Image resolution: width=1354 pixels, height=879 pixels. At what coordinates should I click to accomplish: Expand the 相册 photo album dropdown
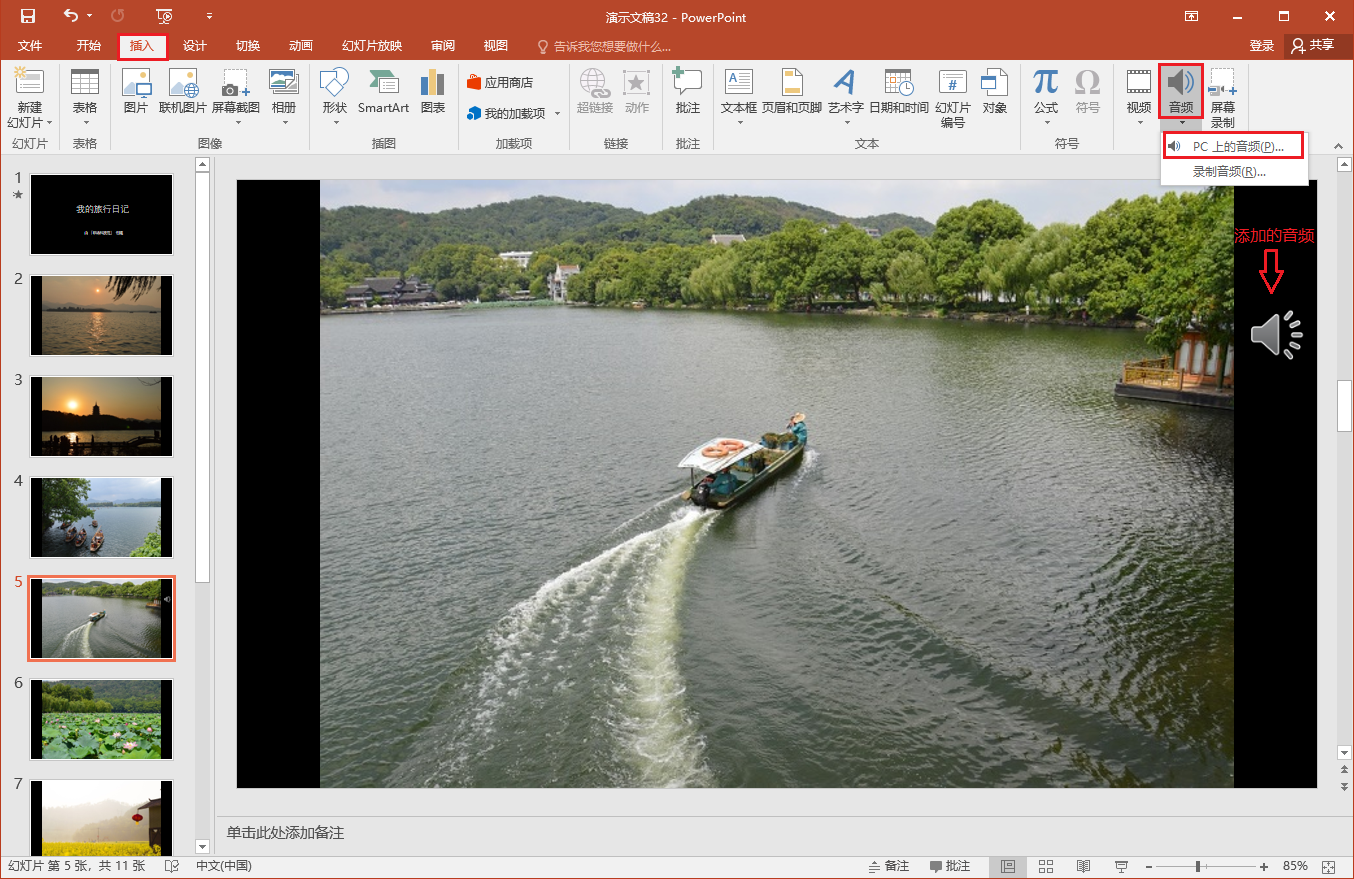284,123
